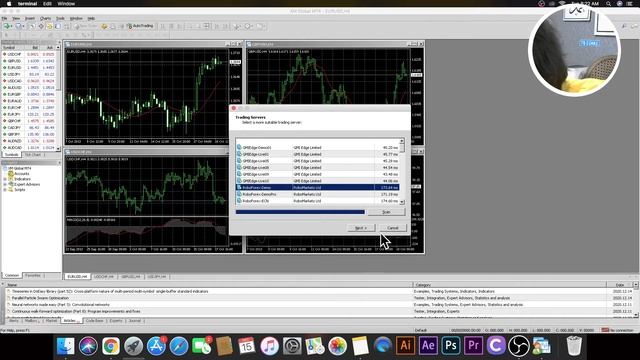Expand the Expert Advisors node in Navigator

pos(5,184)
